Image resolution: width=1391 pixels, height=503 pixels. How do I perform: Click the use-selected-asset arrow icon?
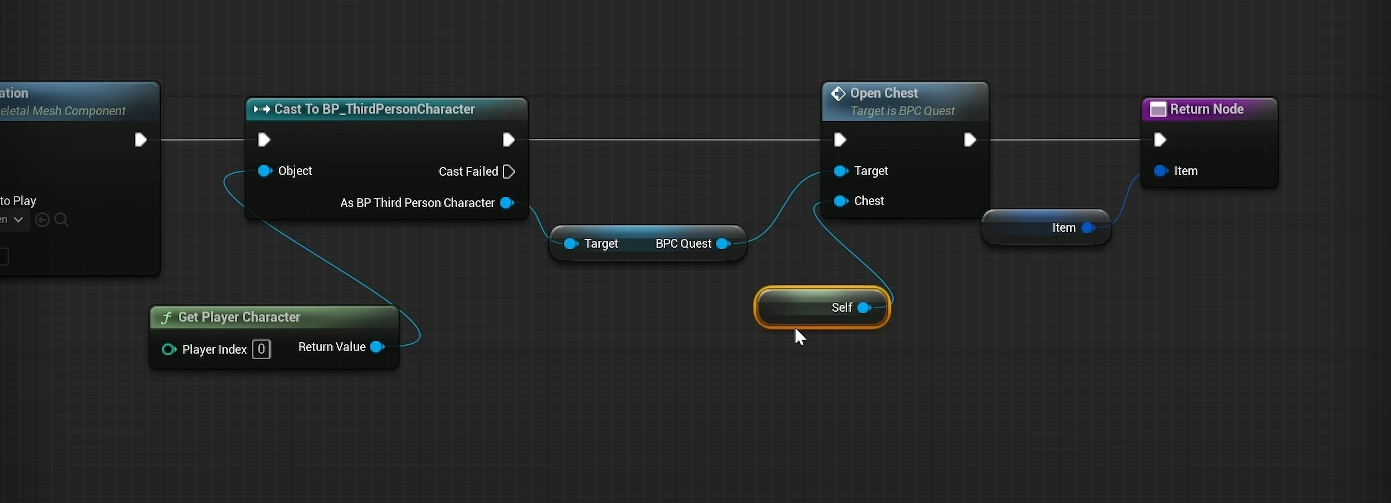click(x=42, y=220)
